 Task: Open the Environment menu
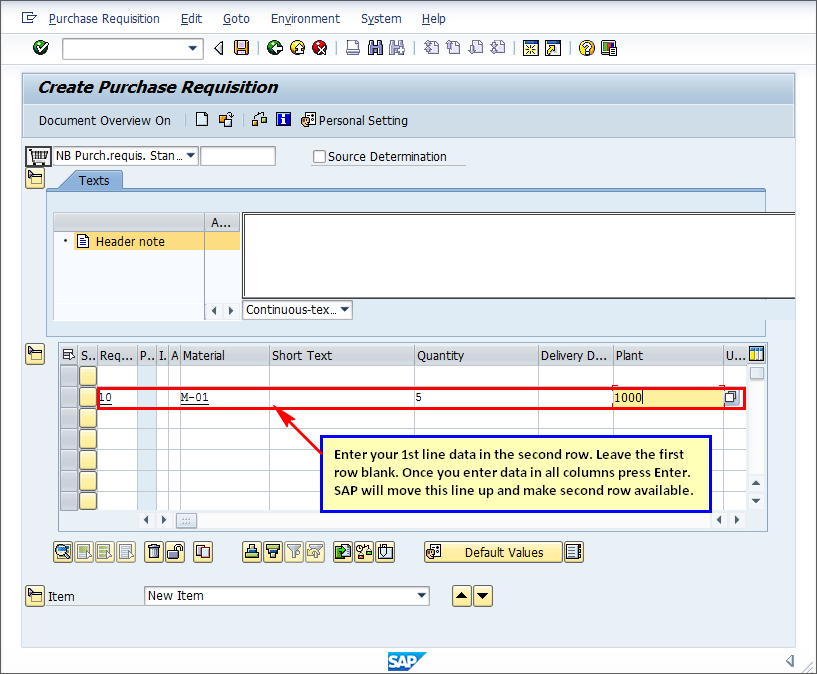point(305,19)
